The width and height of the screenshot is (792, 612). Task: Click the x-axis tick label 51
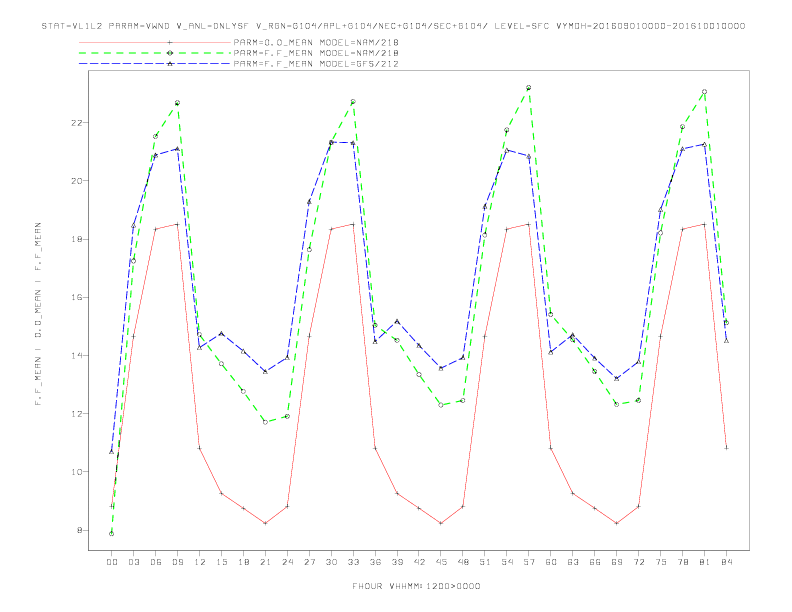[485, 562]
